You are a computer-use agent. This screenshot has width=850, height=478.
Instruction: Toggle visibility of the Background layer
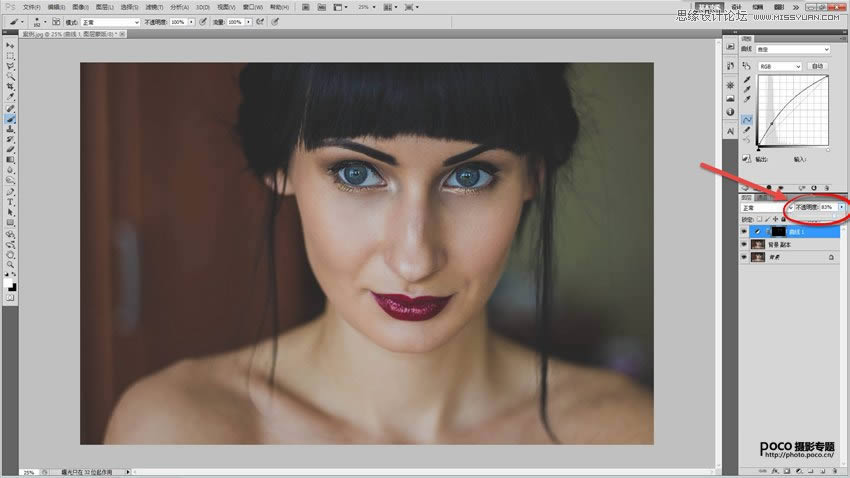coord(745,258)
